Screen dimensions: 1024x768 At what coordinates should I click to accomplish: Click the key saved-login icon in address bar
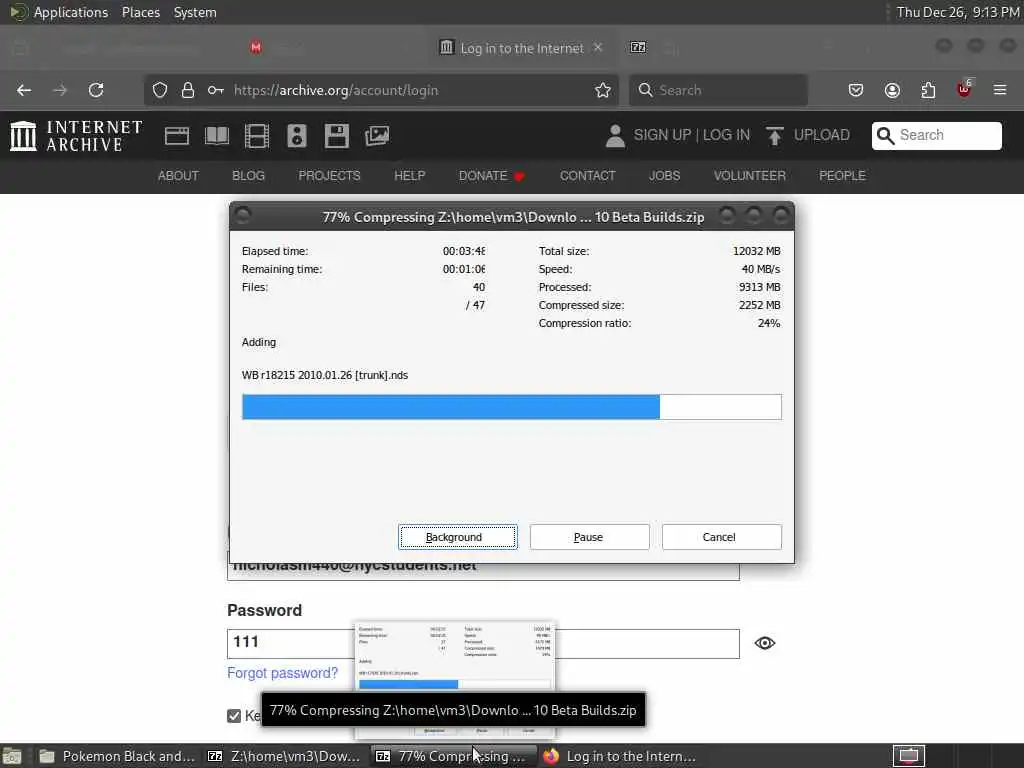point(216,90)
